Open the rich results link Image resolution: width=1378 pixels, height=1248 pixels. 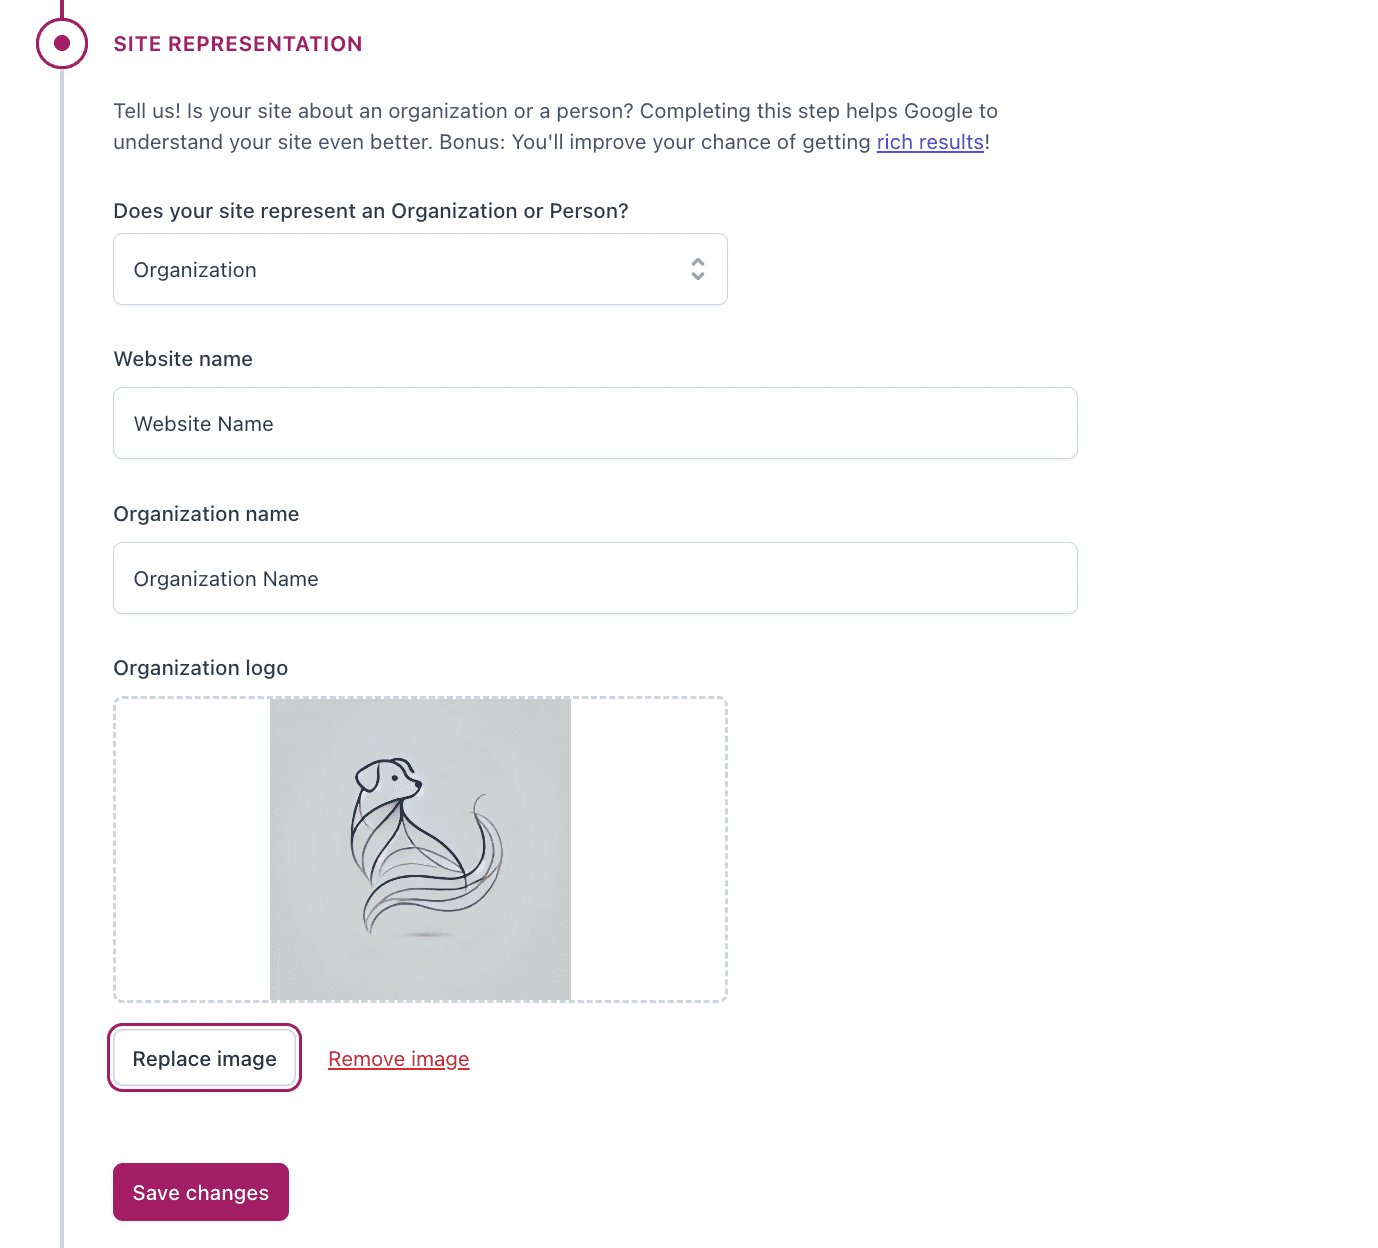pos(929,142)
